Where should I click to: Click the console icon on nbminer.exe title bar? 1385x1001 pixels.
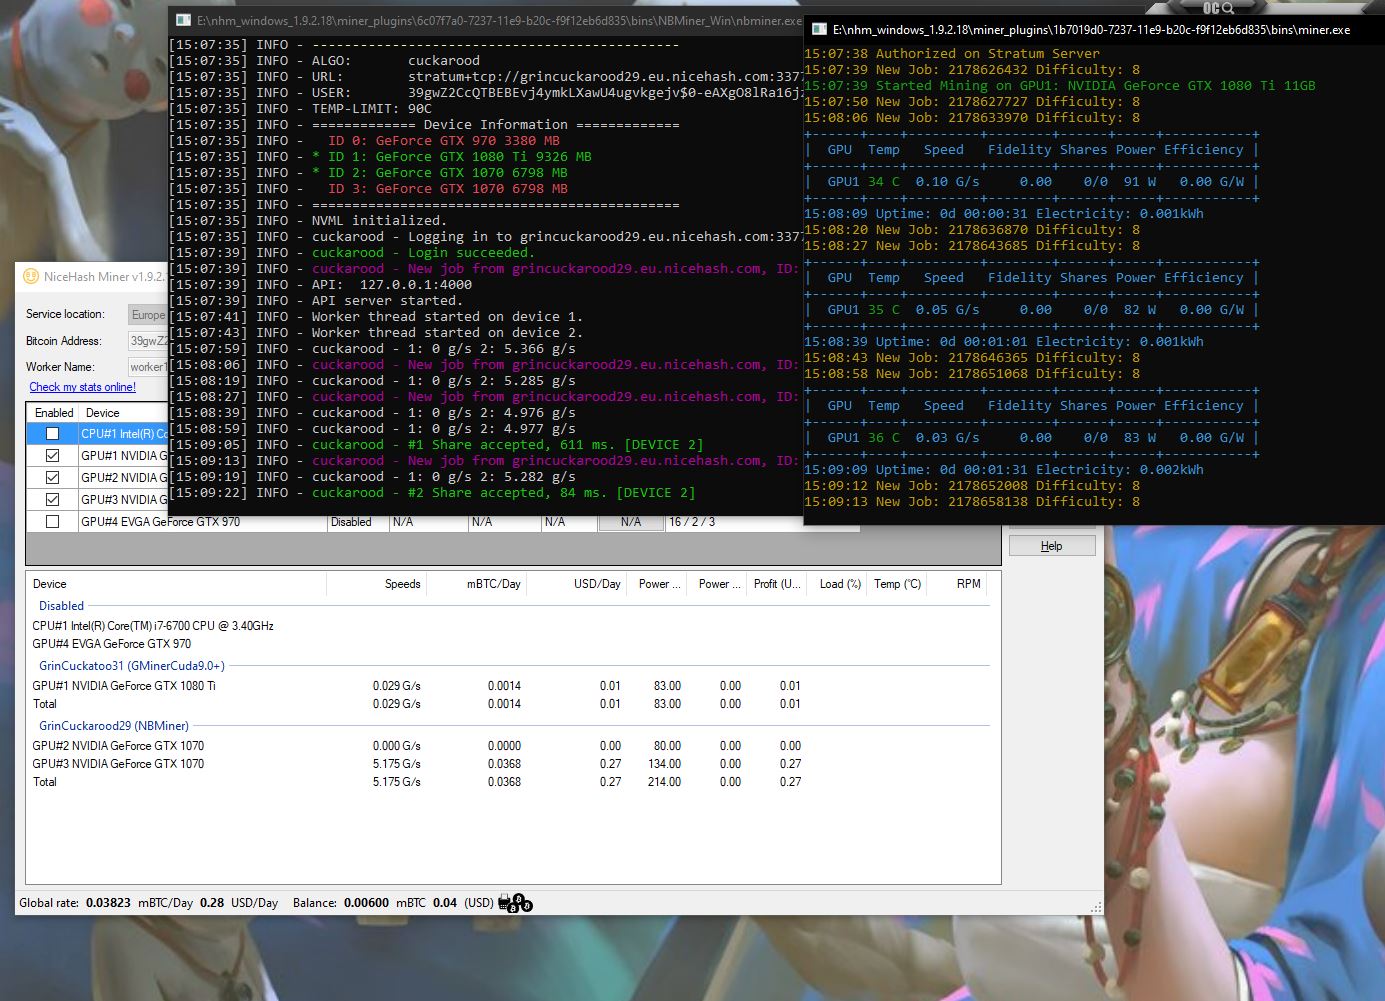click(181, 19)
